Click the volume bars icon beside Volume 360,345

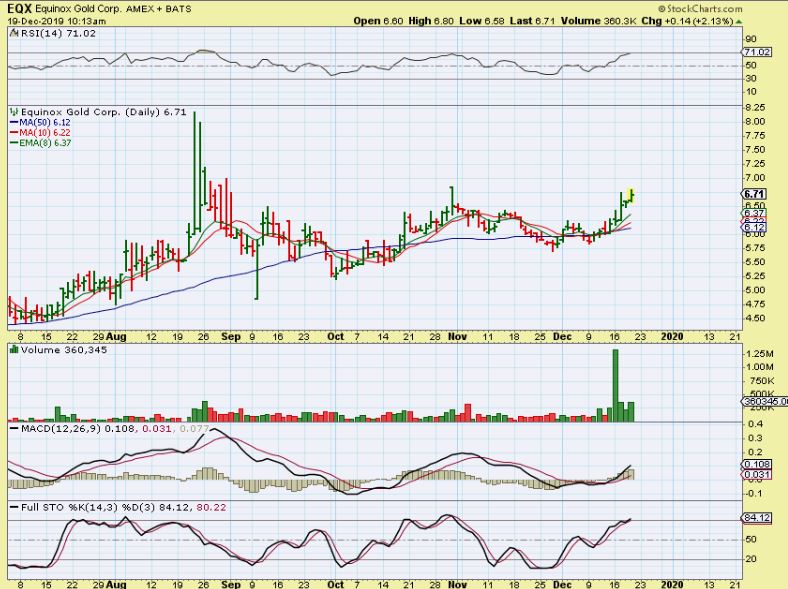(14, 350)
